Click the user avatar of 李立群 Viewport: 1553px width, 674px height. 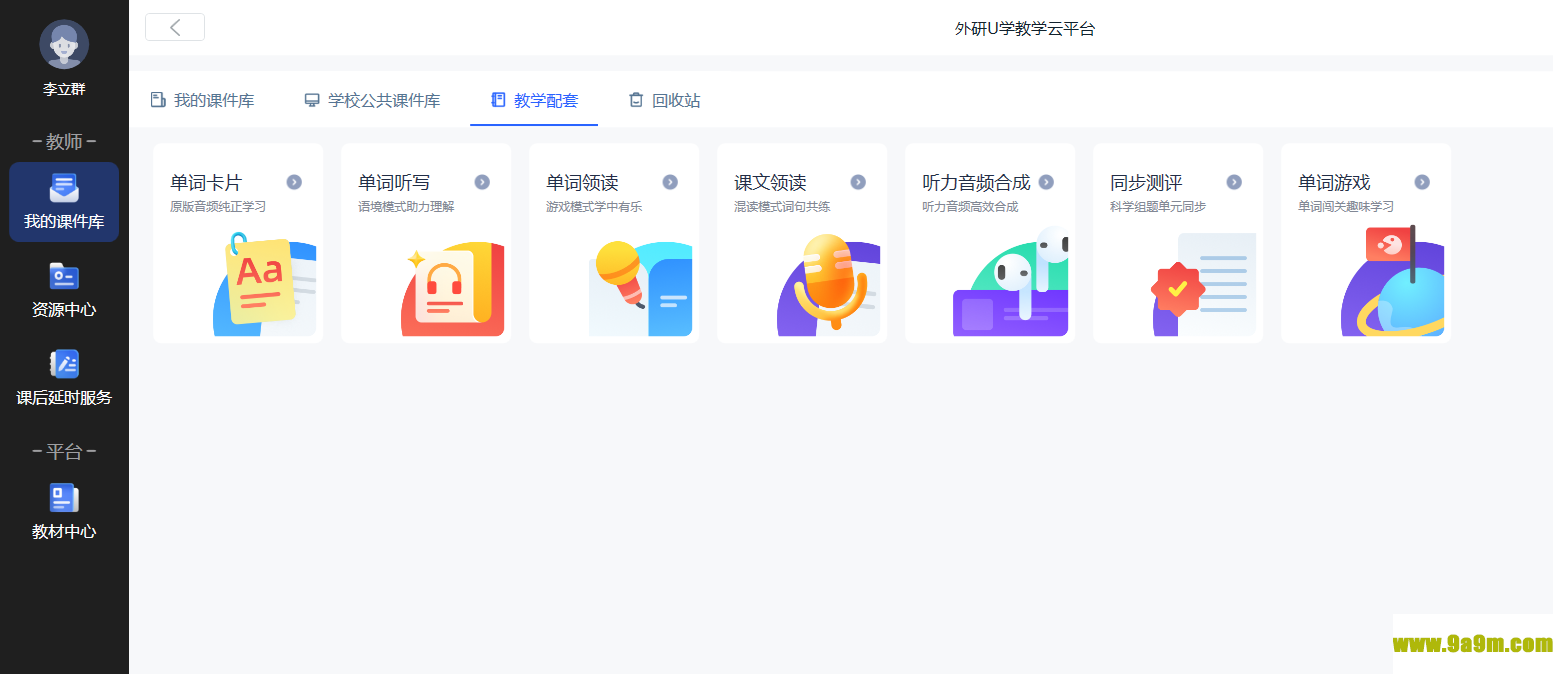(x=64, y=45)
